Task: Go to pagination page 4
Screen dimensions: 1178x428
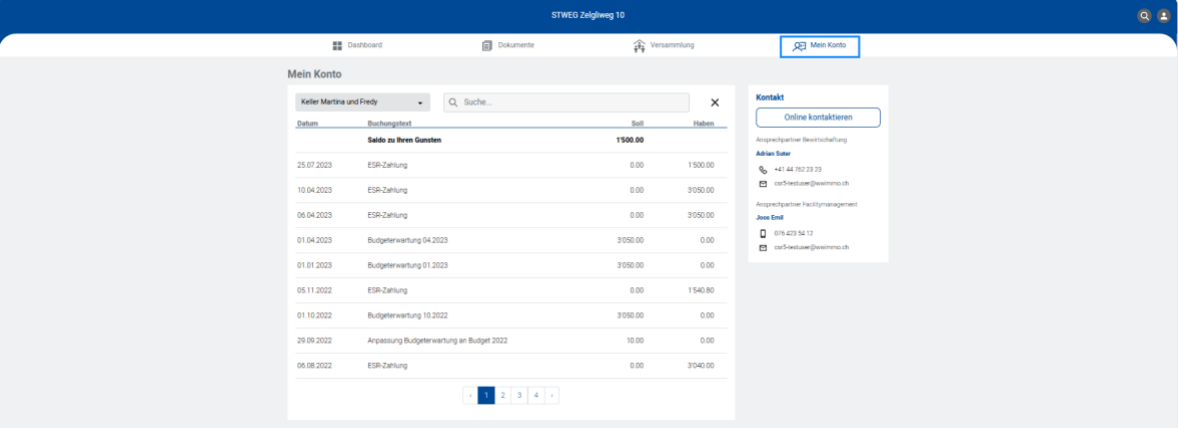Action: [536, 395]
